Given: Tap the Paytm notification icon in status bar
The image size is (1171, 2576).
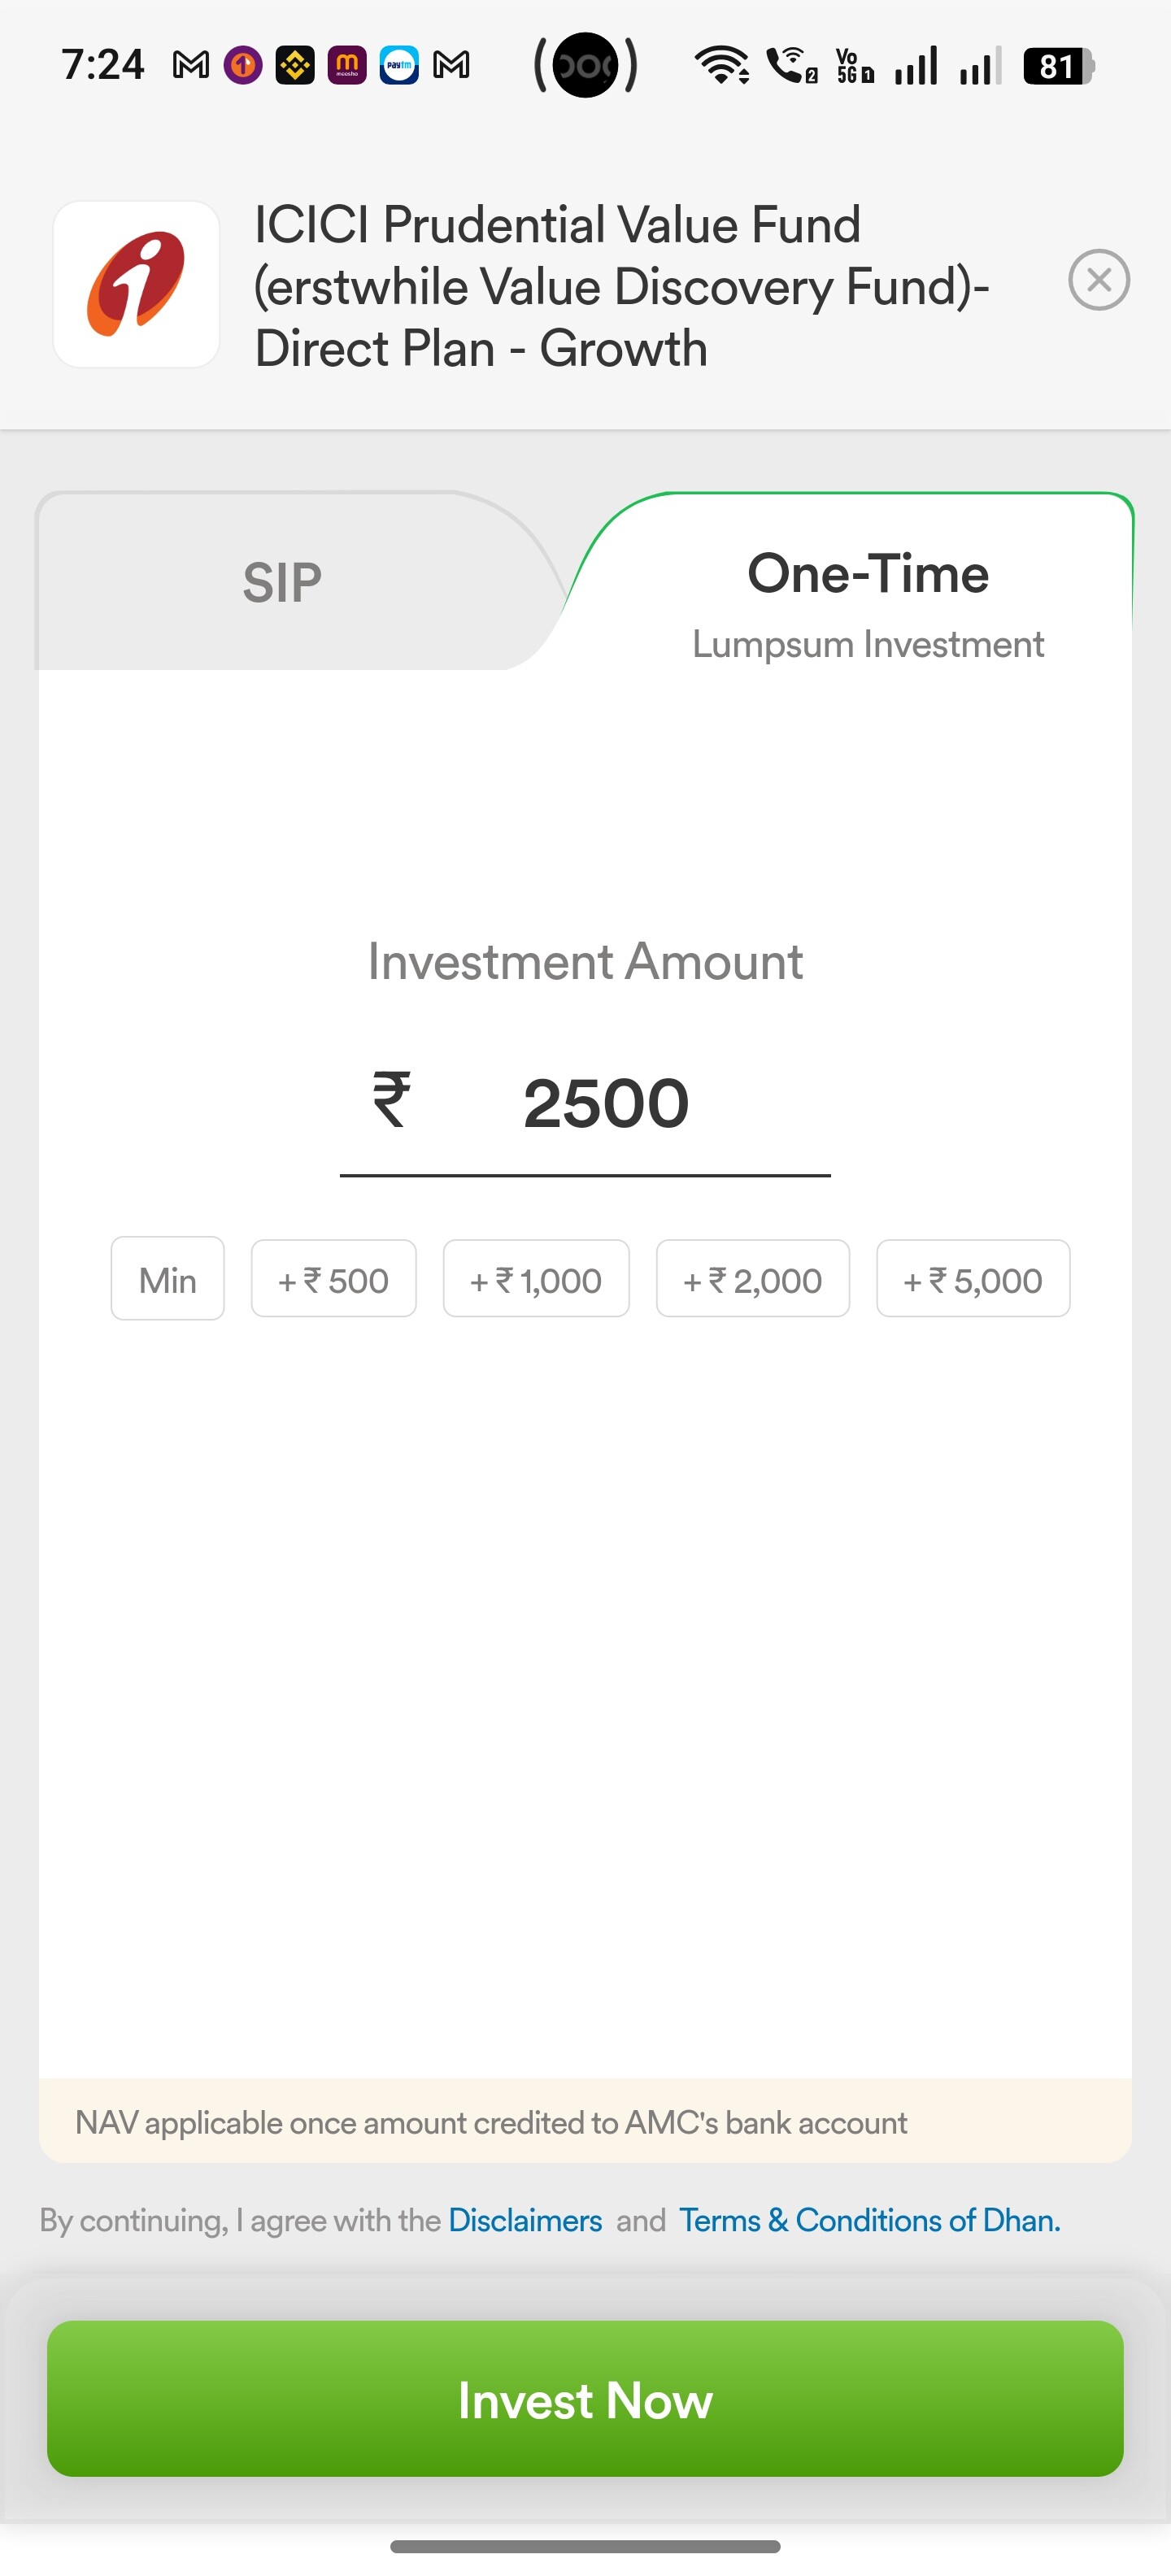Looking at the screenshot, I should pos(399,66).
